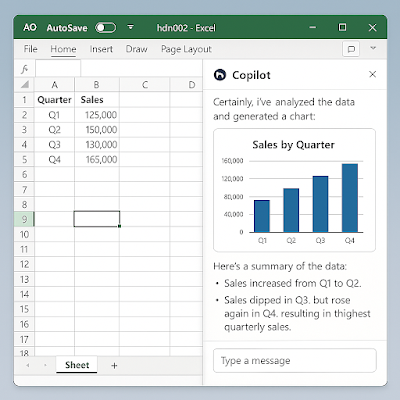Open the Quick Access Toolbar dropdown arrow
This screenshot has height=400, width=400.
[131, 27]
